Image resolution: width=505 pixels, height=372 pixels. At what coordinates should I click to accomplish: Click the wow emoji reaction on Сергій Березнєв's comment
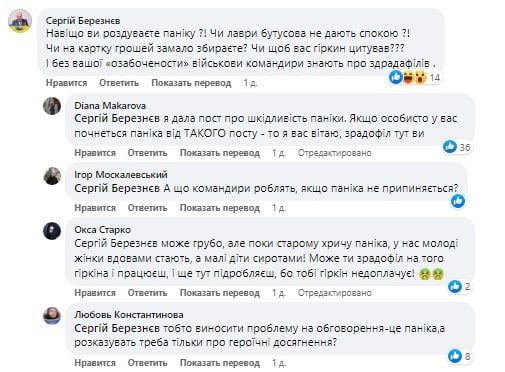[x=420, y=77]
